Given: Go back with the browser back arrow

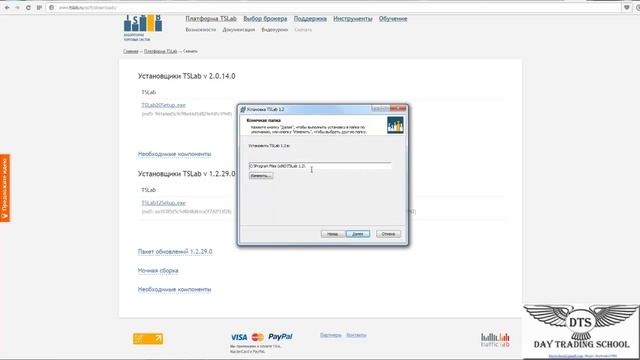Looking at the screenshot, I should [7, 7].
